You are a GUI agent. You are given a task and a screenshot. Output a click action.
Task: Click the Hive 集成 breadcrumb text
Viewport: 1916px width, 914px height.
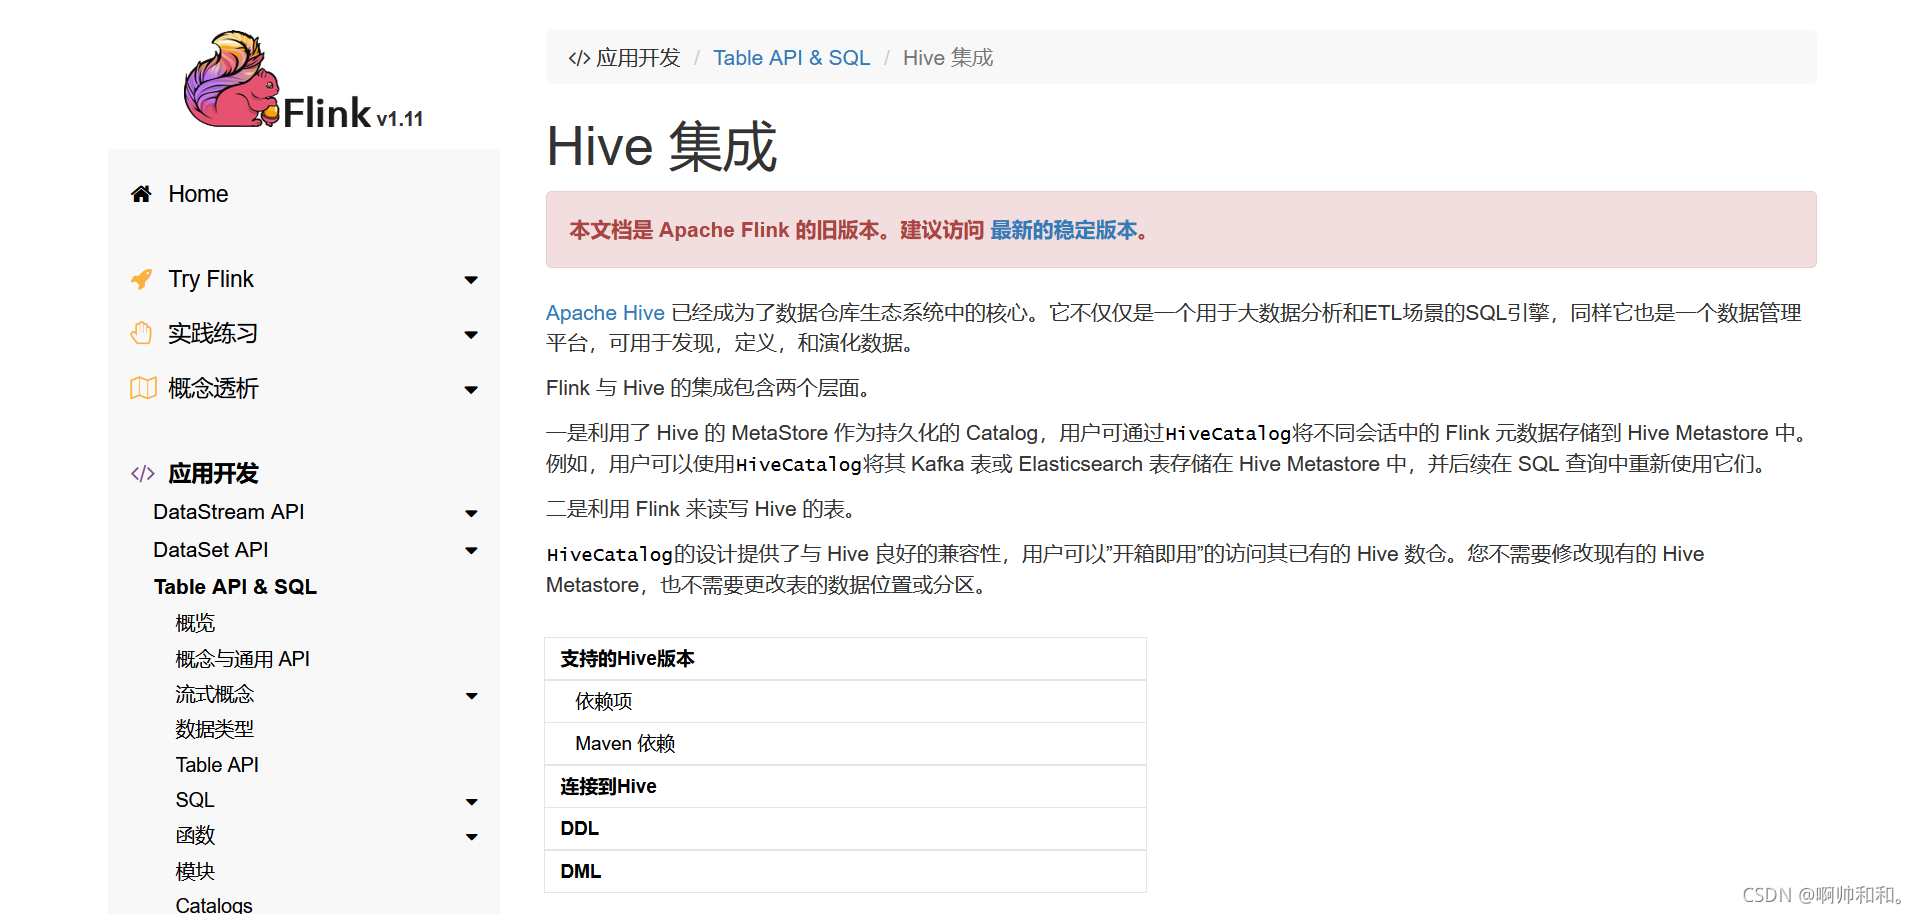(x=948, y=58)
